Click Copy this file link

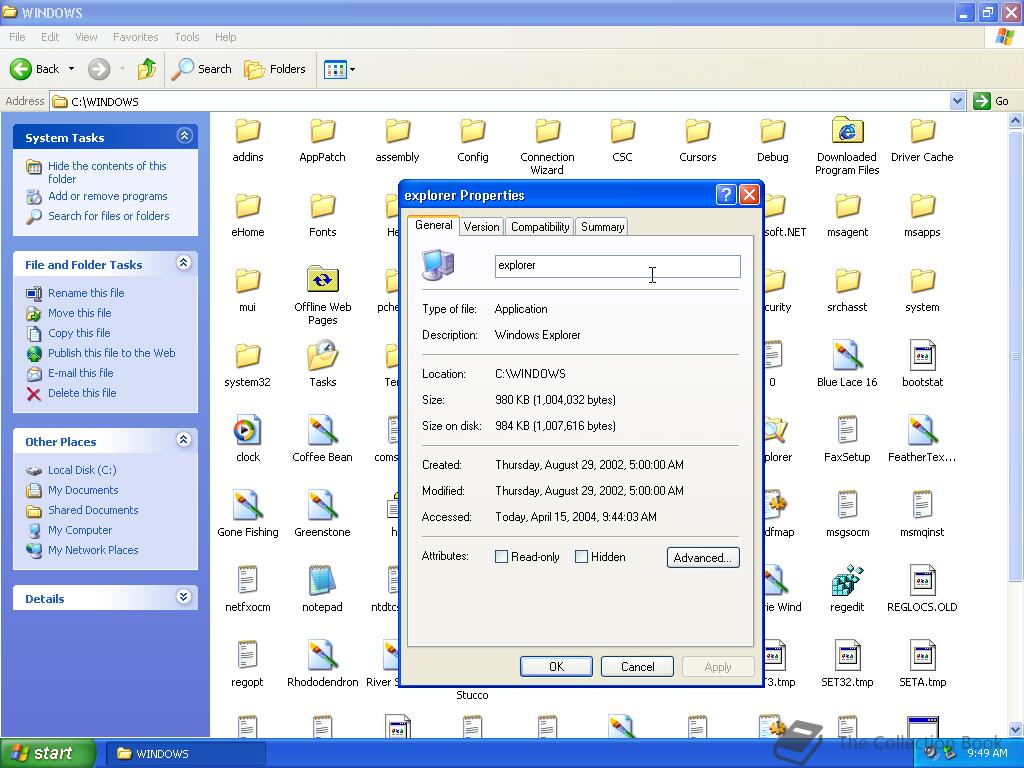tap(79, 333)
